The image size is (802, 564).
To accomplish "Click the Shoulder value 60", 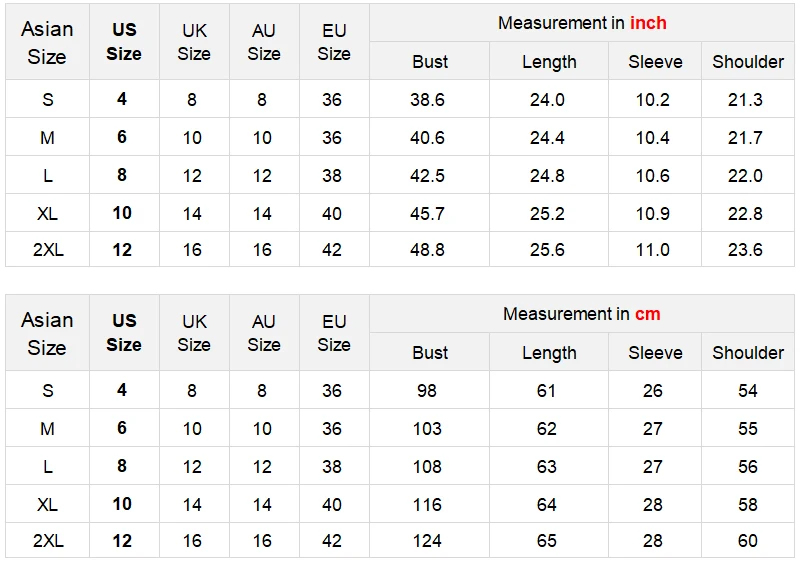I will click(x=747, y=541).
